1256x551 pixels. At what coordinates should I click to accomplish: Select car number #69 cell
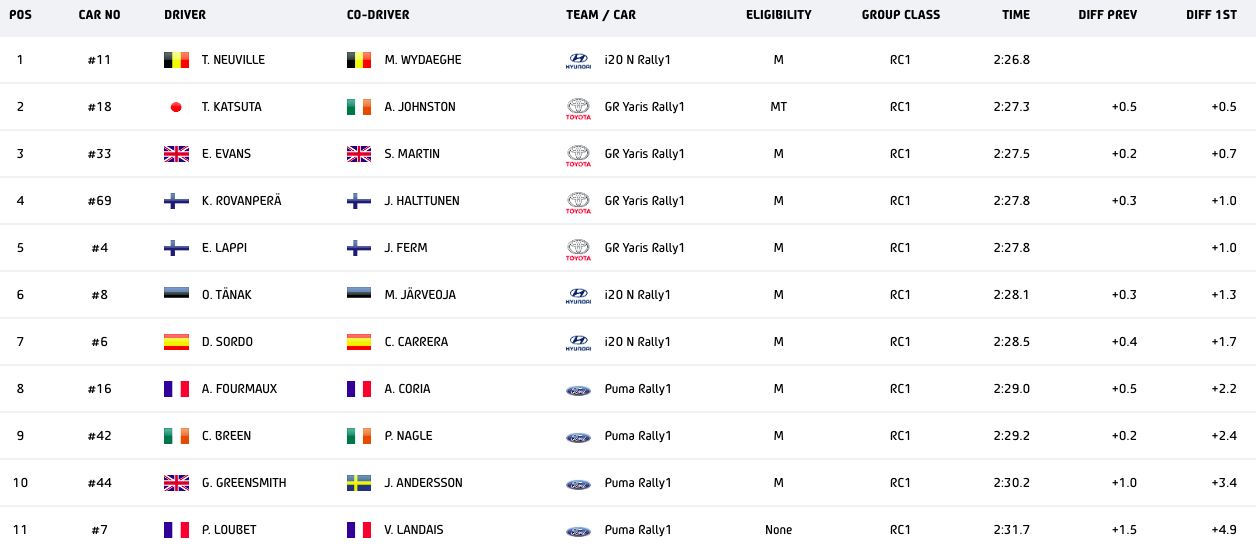[99, 201]
